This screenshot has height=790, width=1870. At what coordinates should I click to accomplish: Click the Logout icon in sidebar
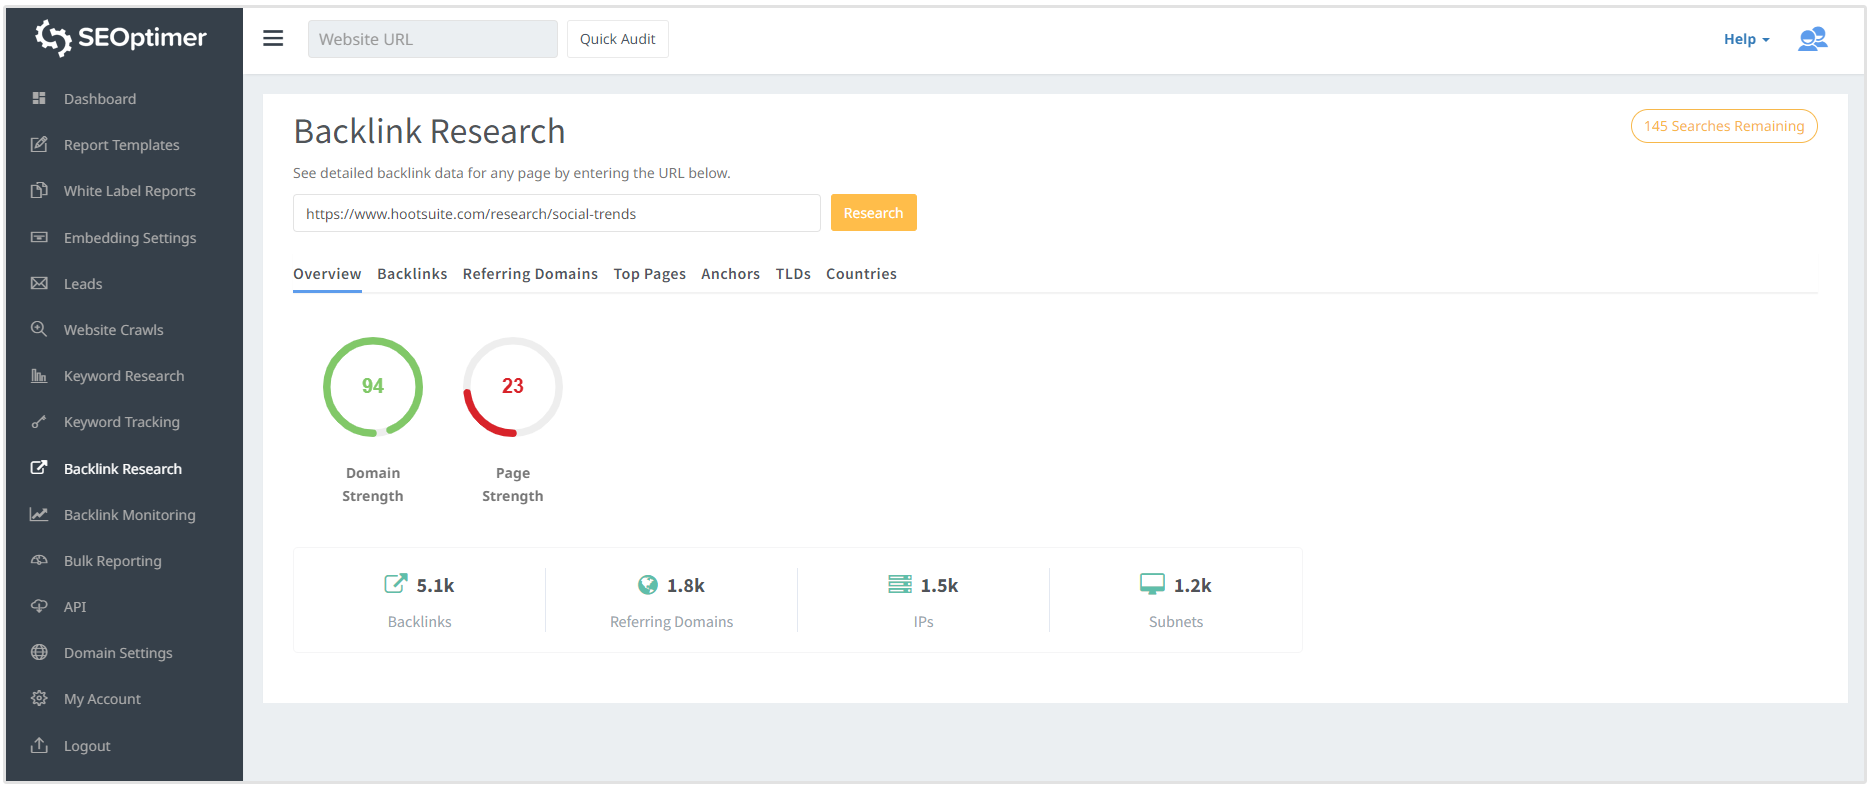click(x=39, y=745)
